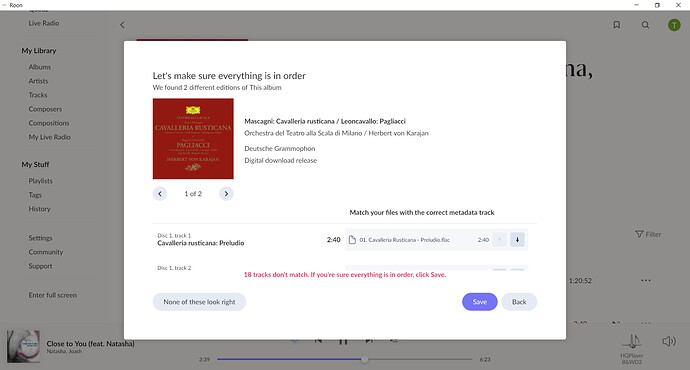Open the track Filter
This screenshot has height=370, width=690.
pyautogui.click(x=648, y=234)
